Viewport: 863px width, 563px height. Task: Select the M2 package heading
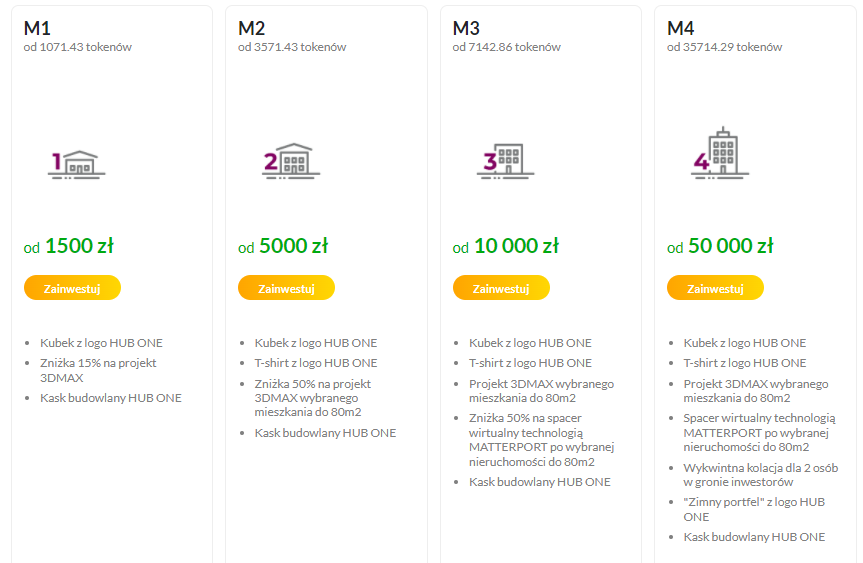(252, 28)
